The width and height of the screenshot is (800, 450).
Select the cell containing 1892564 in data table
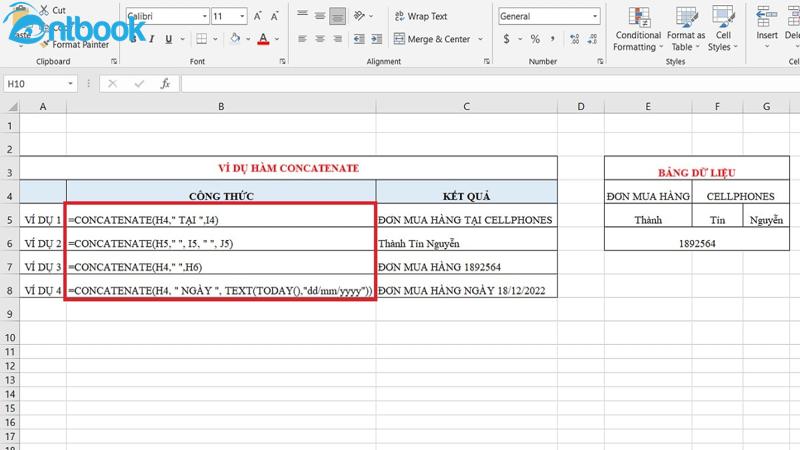coord(697,239)
